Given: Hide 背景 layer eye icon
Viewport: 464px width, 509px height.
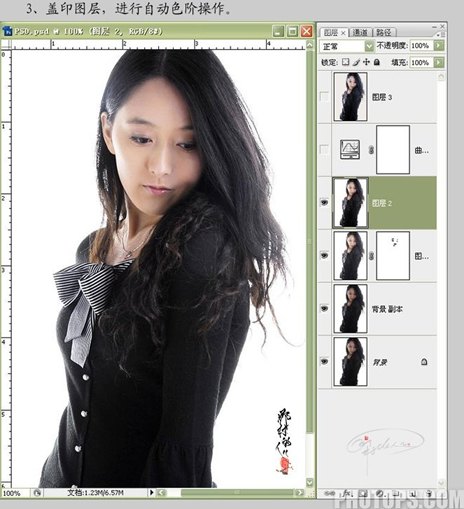Looking at the screenshot, I should 324,361.
